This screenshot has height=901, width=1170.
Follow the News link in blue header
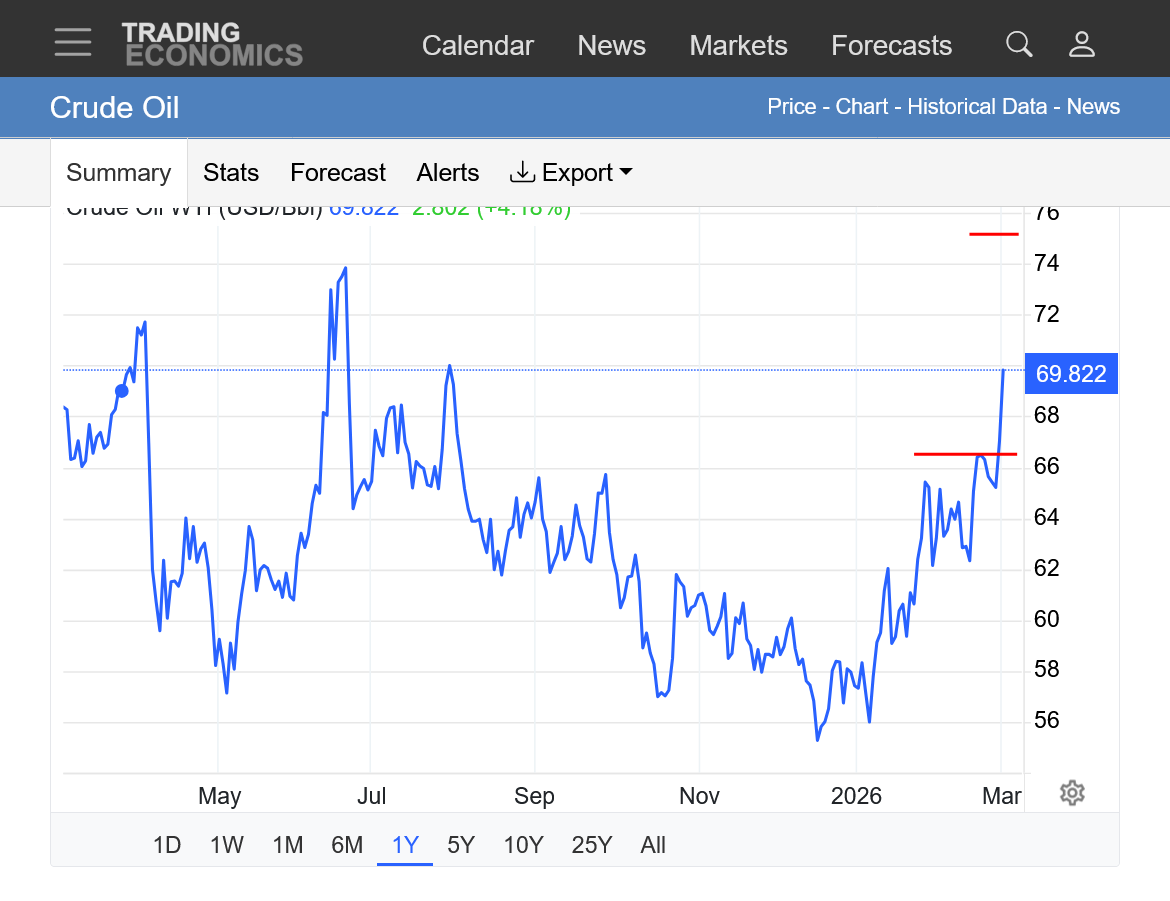(1093, 107)
